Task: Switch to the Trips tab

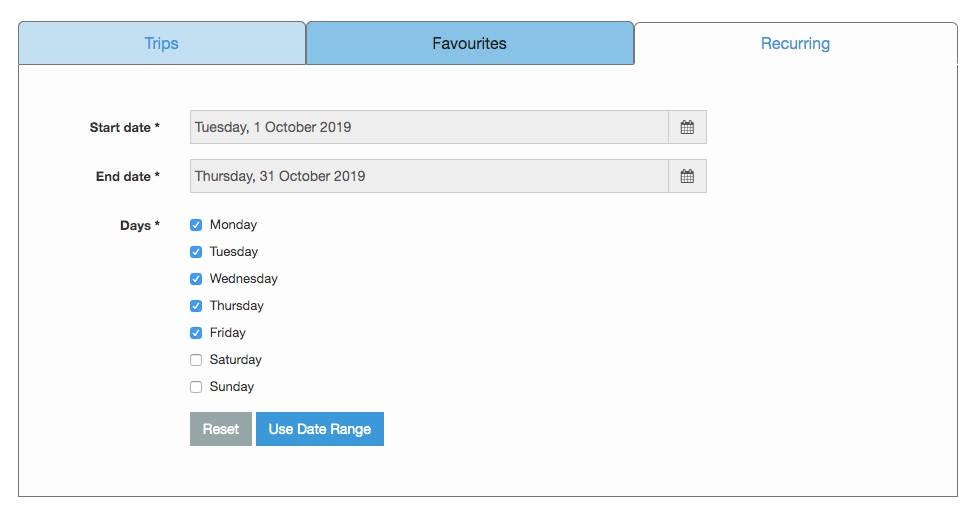Action: pos(162,43)
